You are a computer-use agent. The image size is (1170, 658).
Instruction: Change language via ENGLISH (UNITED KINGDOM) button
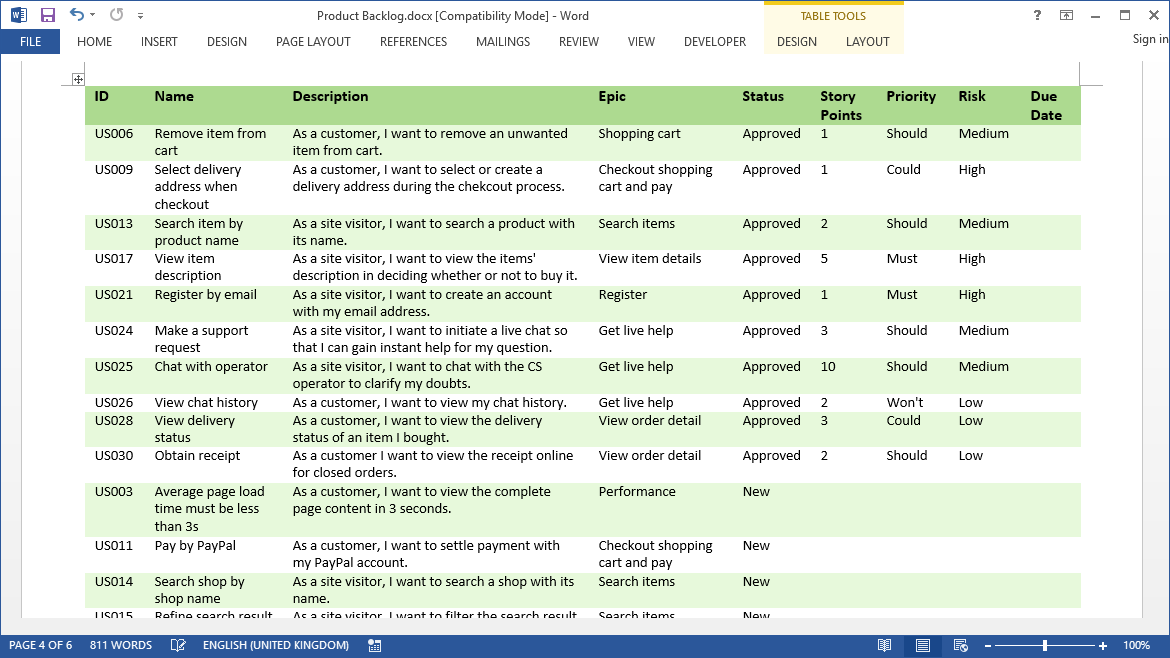point(275,645)
